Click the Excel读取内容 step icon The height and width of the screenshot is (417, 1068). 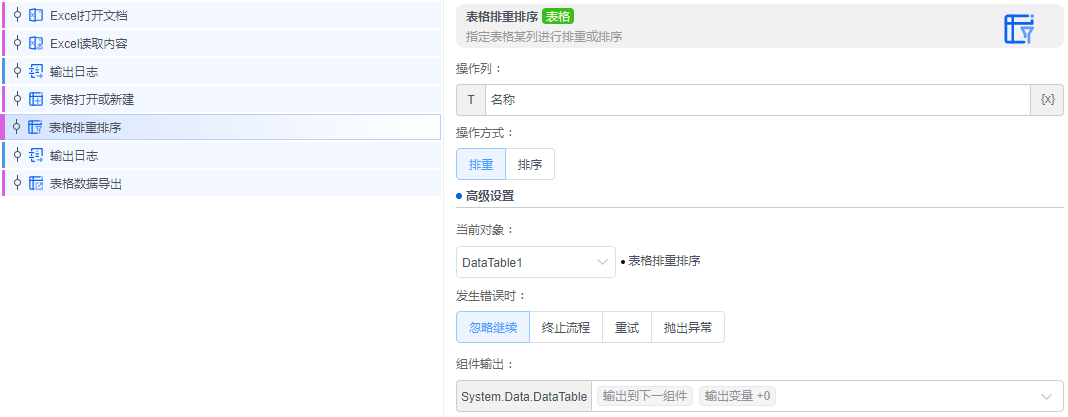(x=36, y=44)
